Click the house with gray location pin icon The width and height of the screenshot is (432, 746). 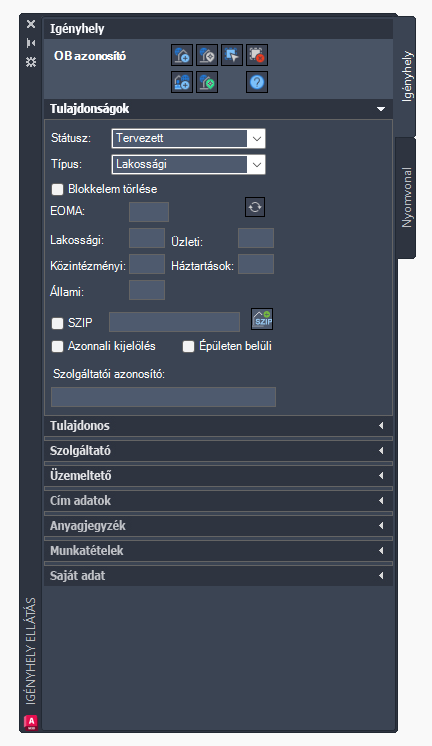[207, 55]
